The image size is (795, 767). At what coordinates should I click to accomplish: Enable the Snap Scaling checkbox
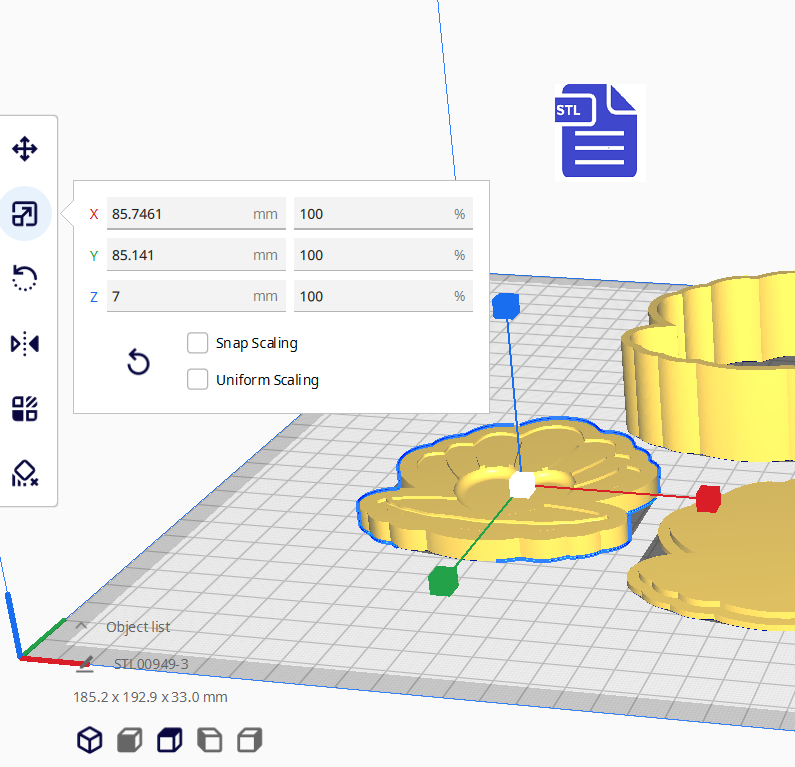click(x=198, y=343)
